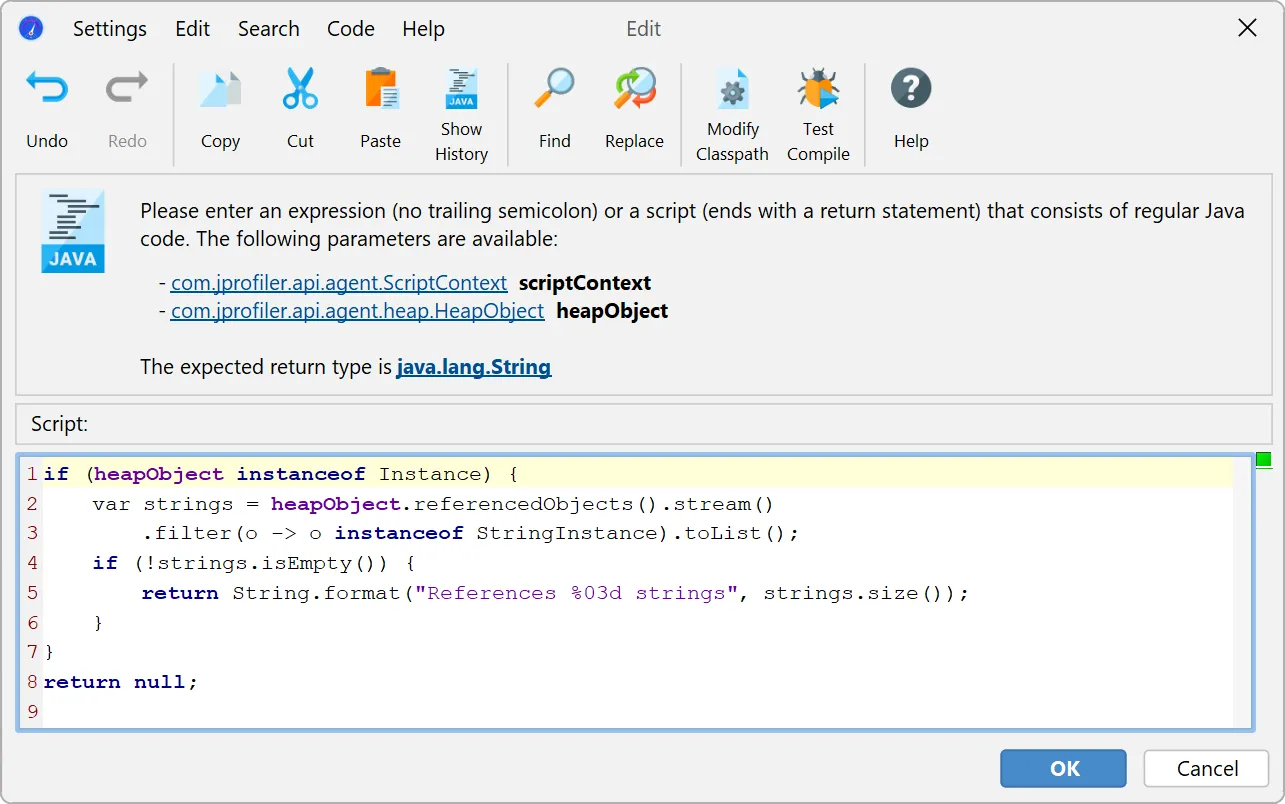The height and width of the screenshot is (804, 1285).
Task: Click the Cancel button
Action: (x=1207, y=768)
